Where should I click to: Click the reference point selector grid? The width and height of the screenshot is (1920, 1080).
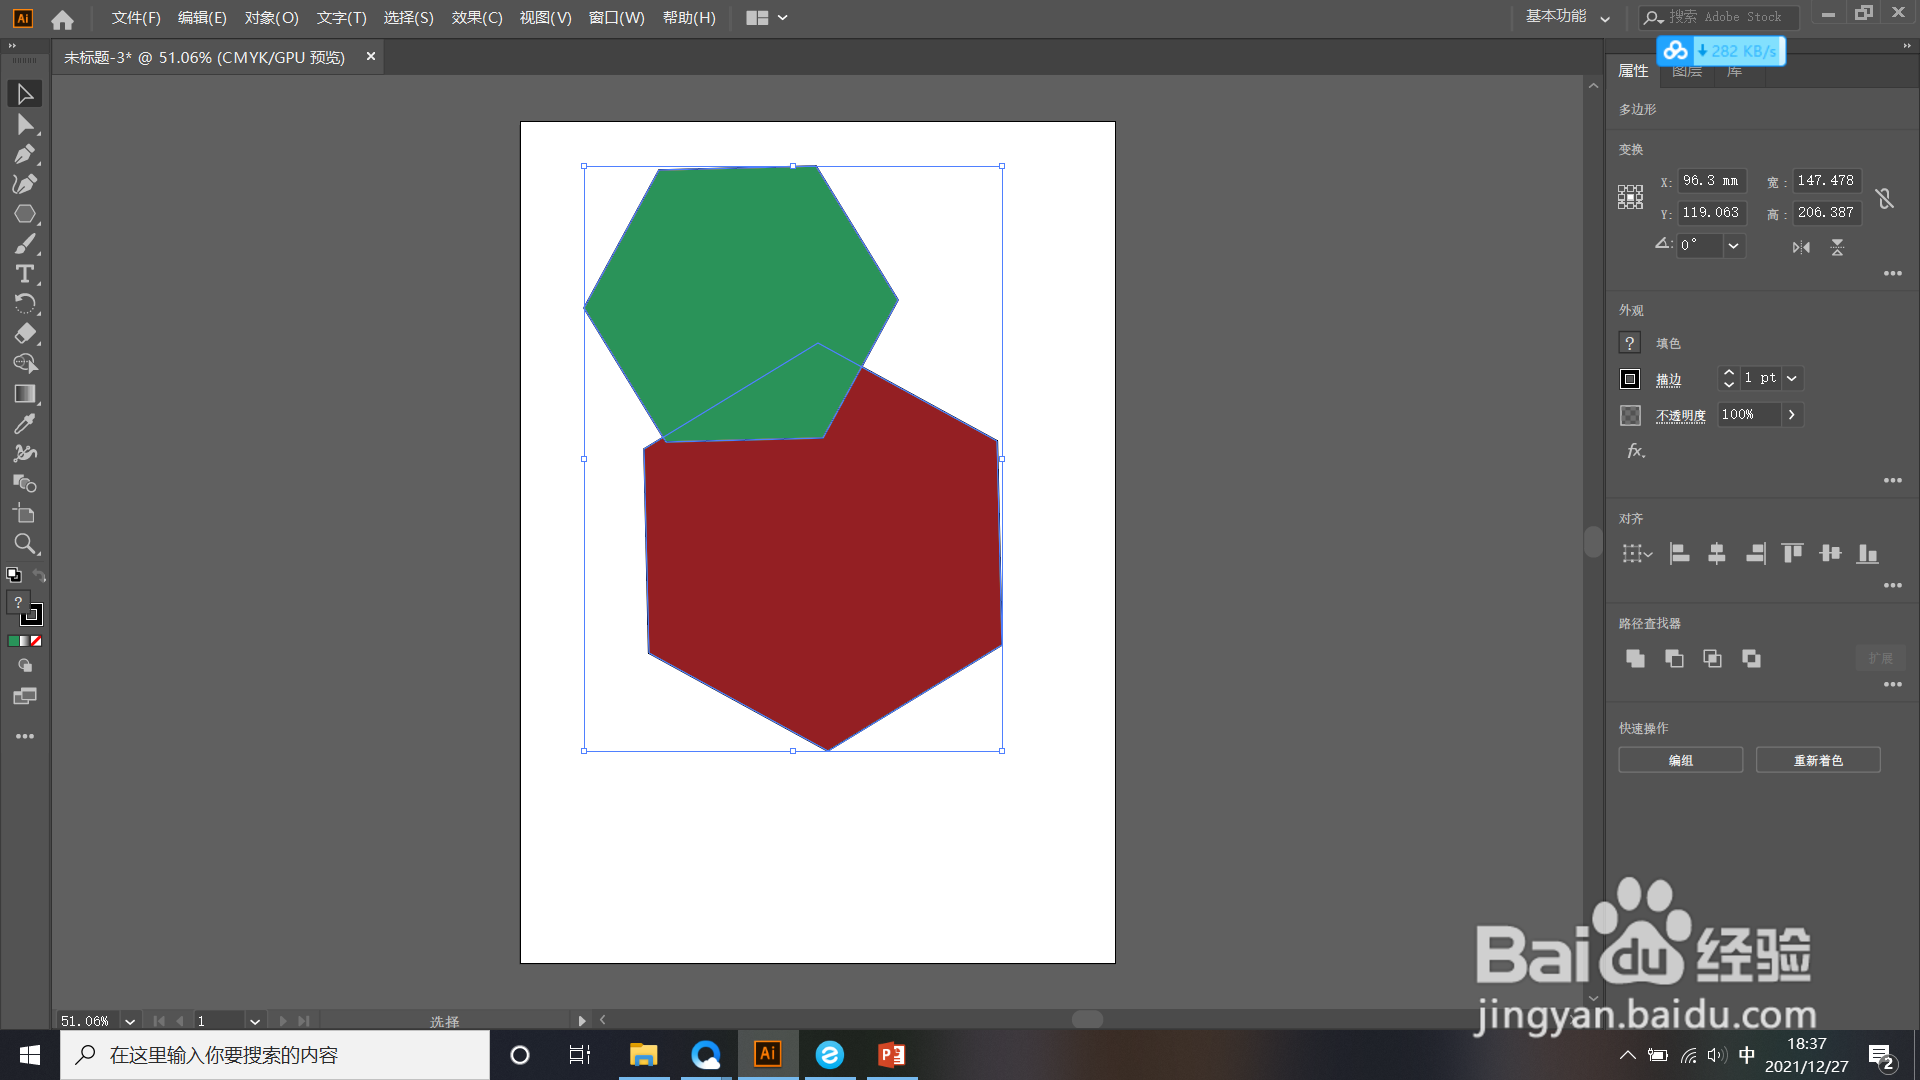pos(1630,197)
